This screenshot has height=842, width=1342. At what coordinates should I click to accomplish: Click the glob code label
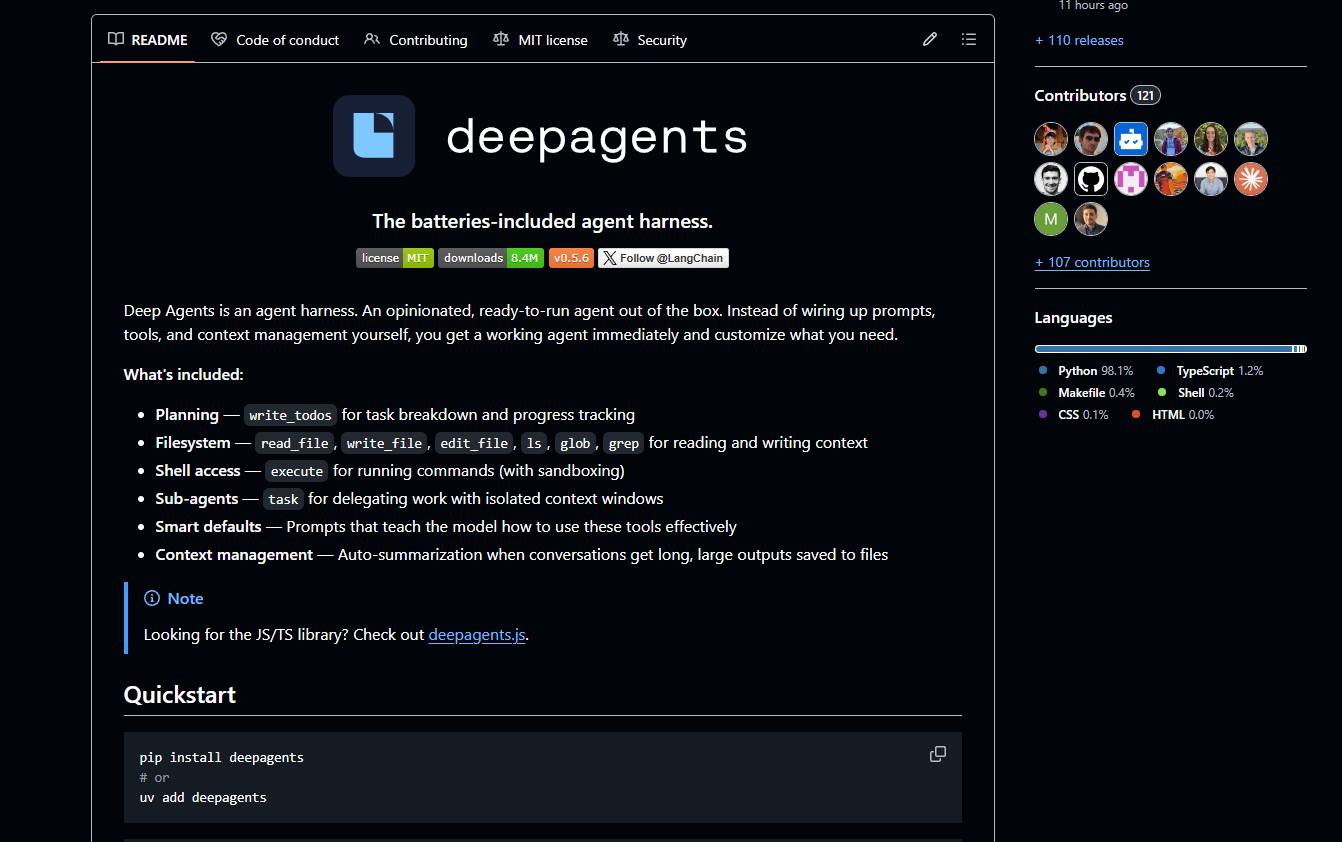[575, 443]
